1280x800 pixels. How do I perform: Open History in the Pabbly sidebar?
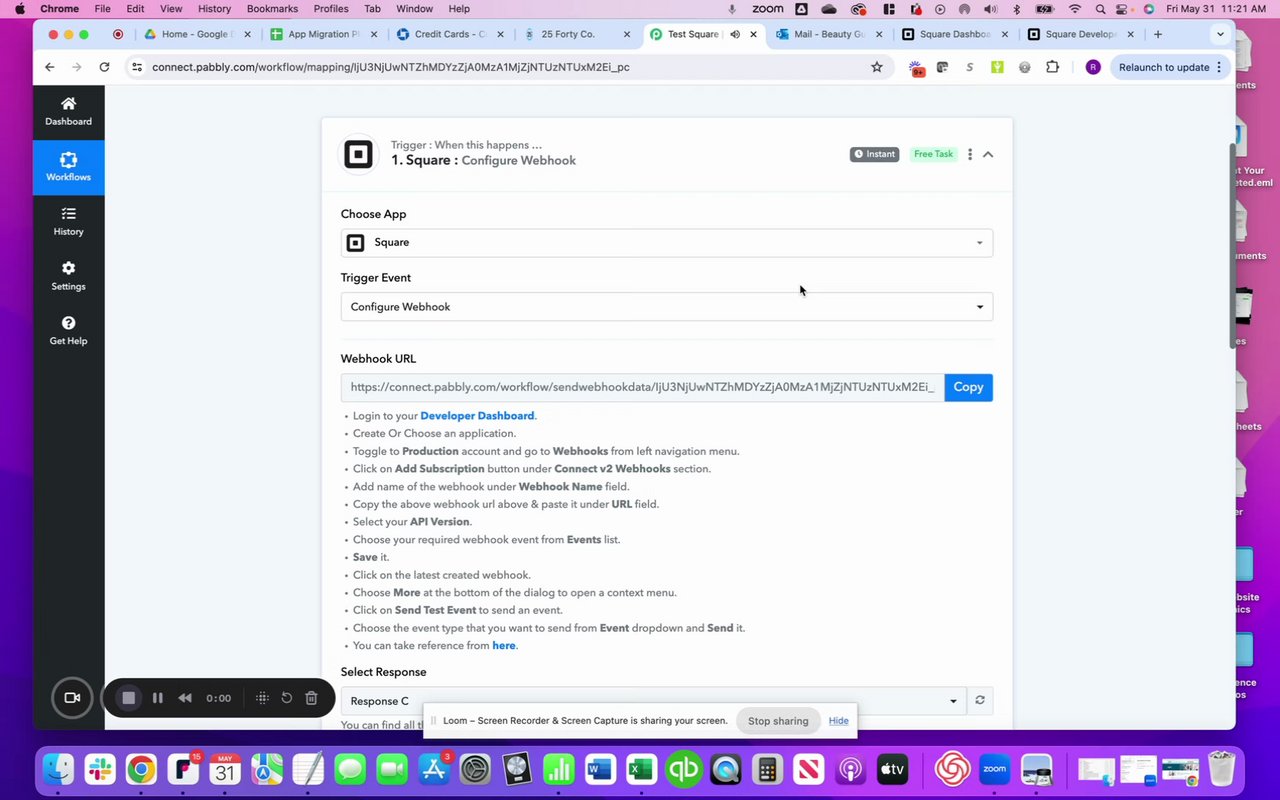(68, 221)
